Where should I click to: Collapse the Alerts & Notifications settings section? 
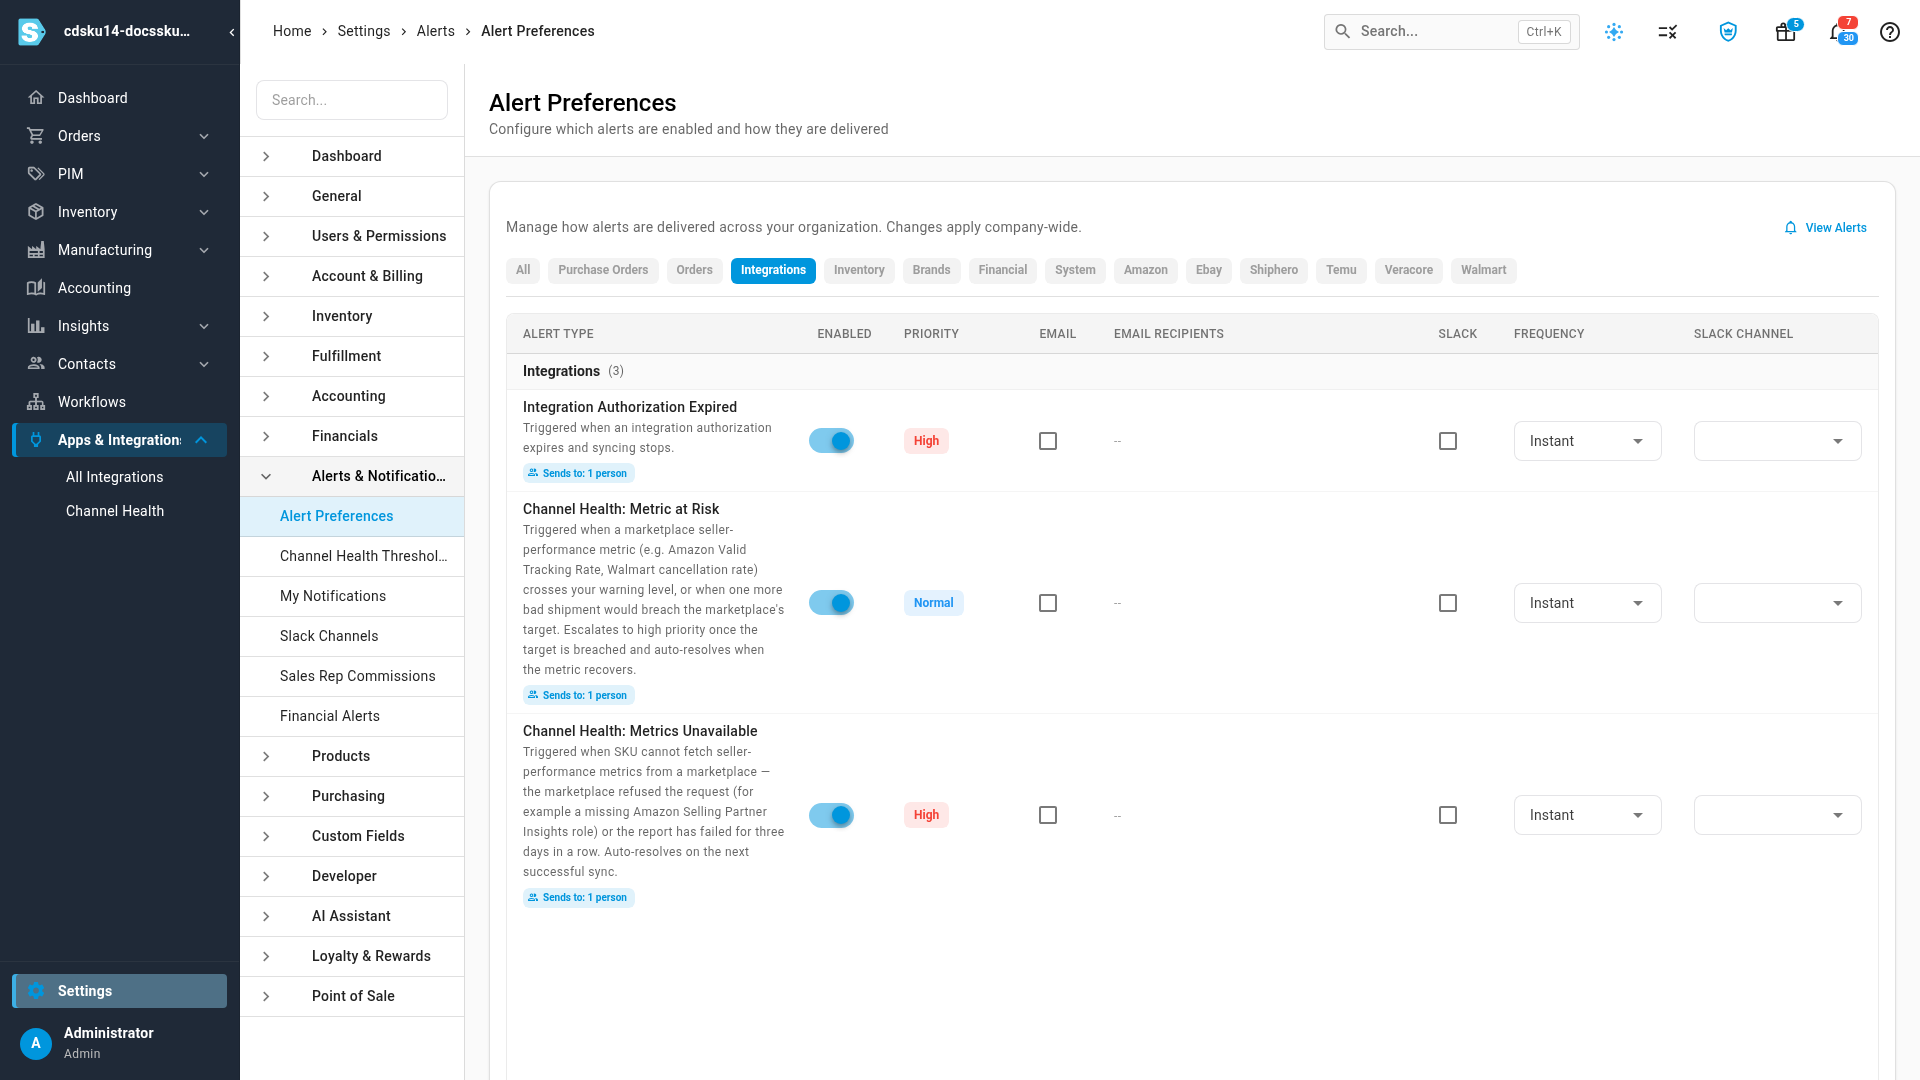pyautogui.click(x=352, y=476)
